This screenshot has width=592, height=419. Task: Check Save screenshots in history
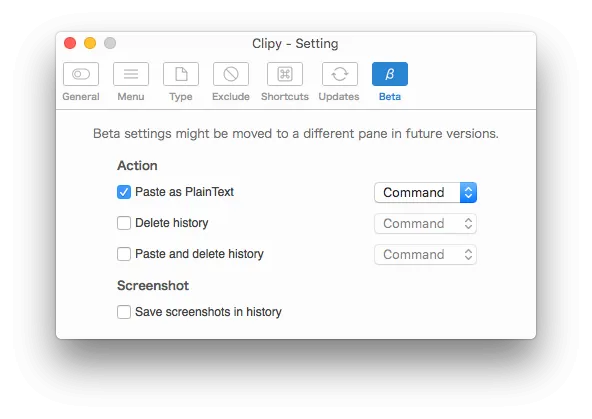[x=124, y=312]
